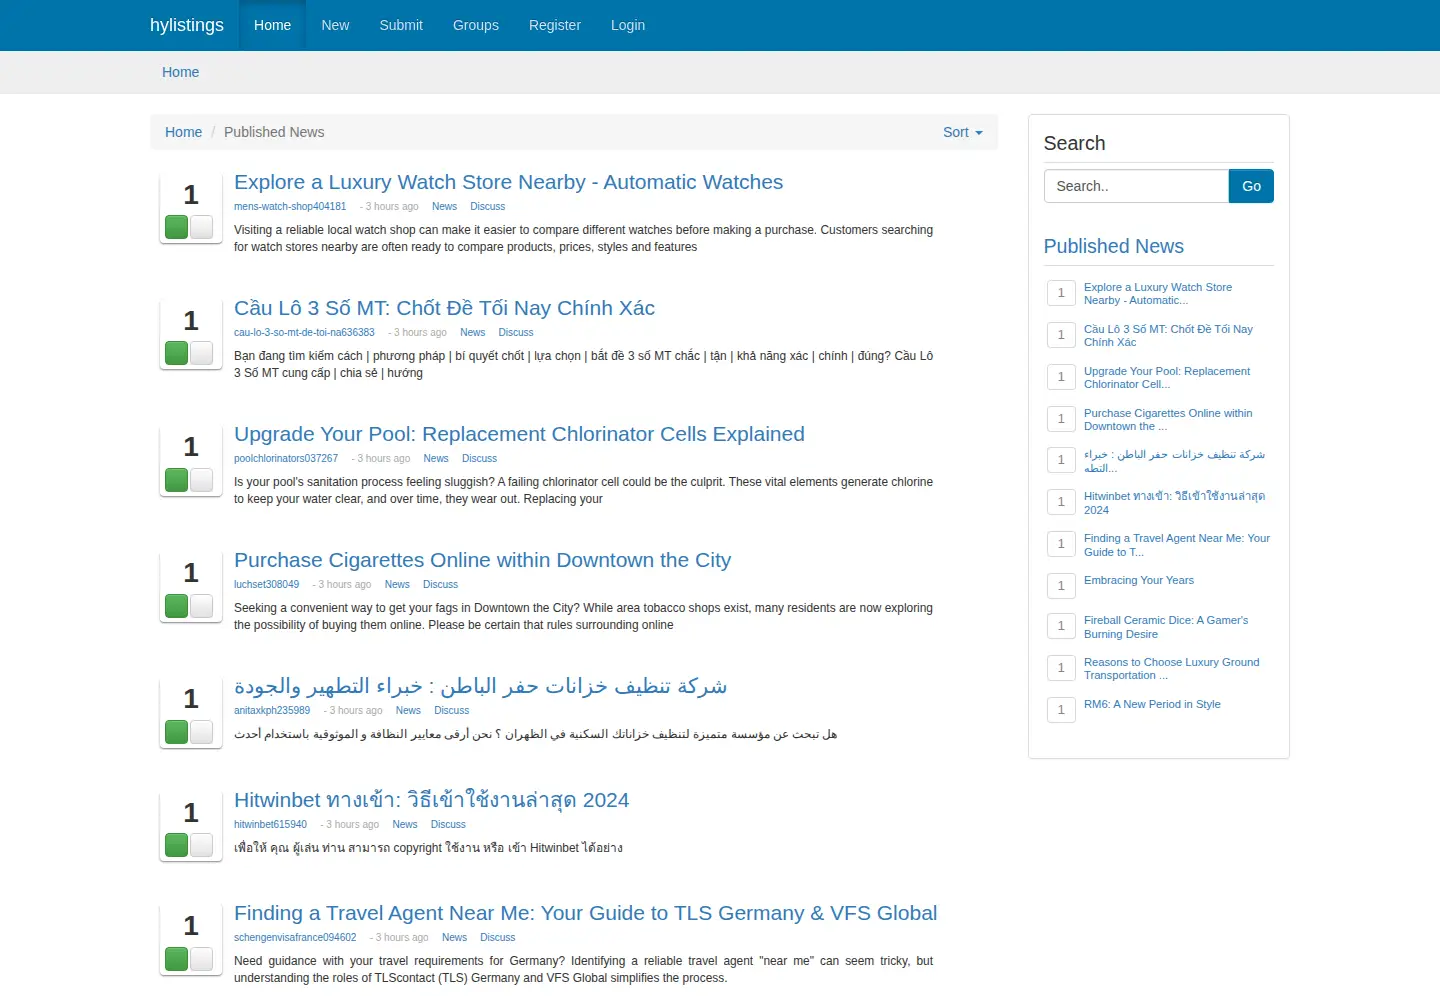Open the Login page from navbar
This screenshot has width=1440, height=1000.
pyautogui.click(x=628, y=25)
